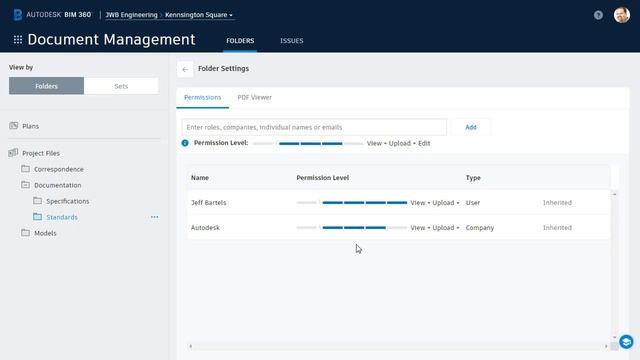The width and height of the screenshot is (640, 360).
Task: Click the vertical scrollbar down arrow
Action: pos(615,337)
